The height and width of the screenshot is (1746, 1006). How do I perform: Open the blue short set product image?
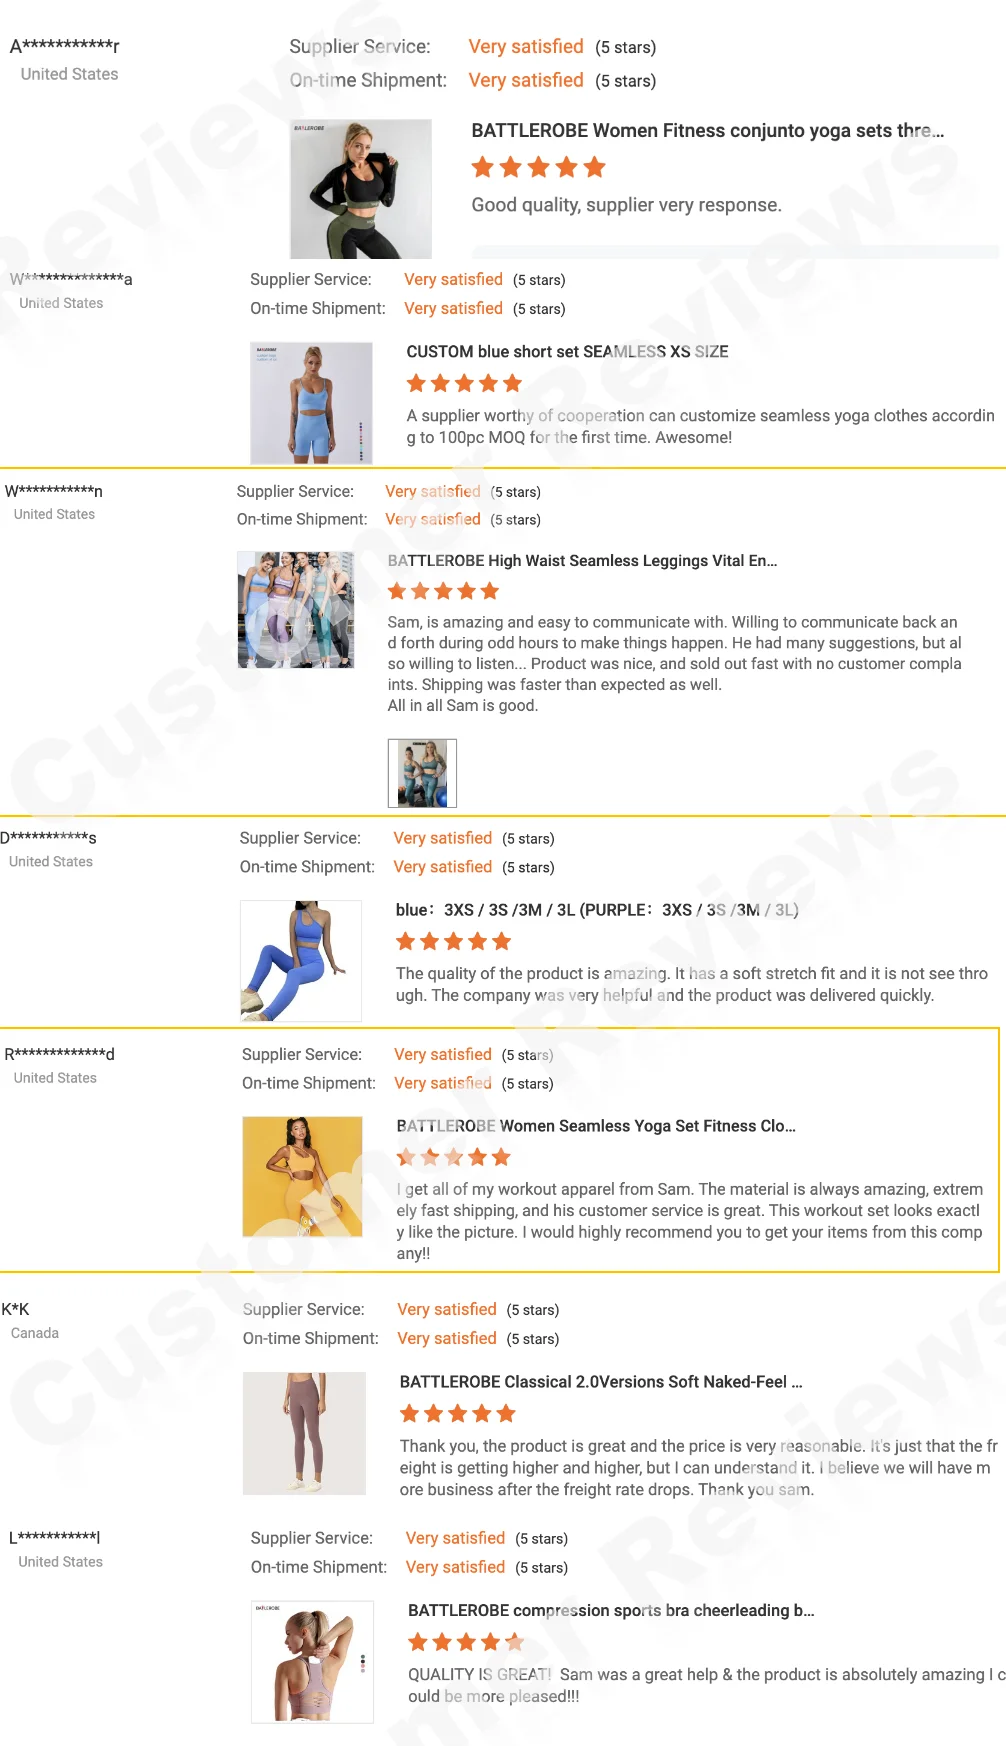click(311, 403)
